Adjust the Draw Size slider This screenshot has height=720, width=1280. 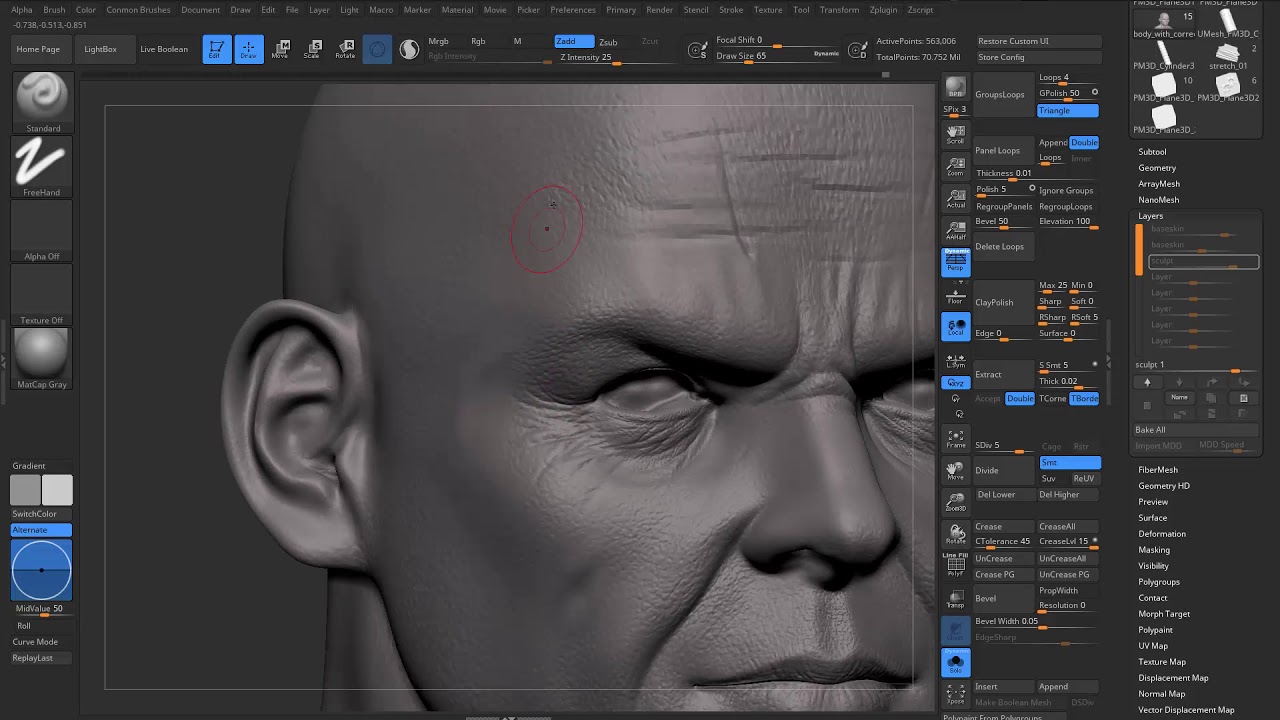point(777,57)
